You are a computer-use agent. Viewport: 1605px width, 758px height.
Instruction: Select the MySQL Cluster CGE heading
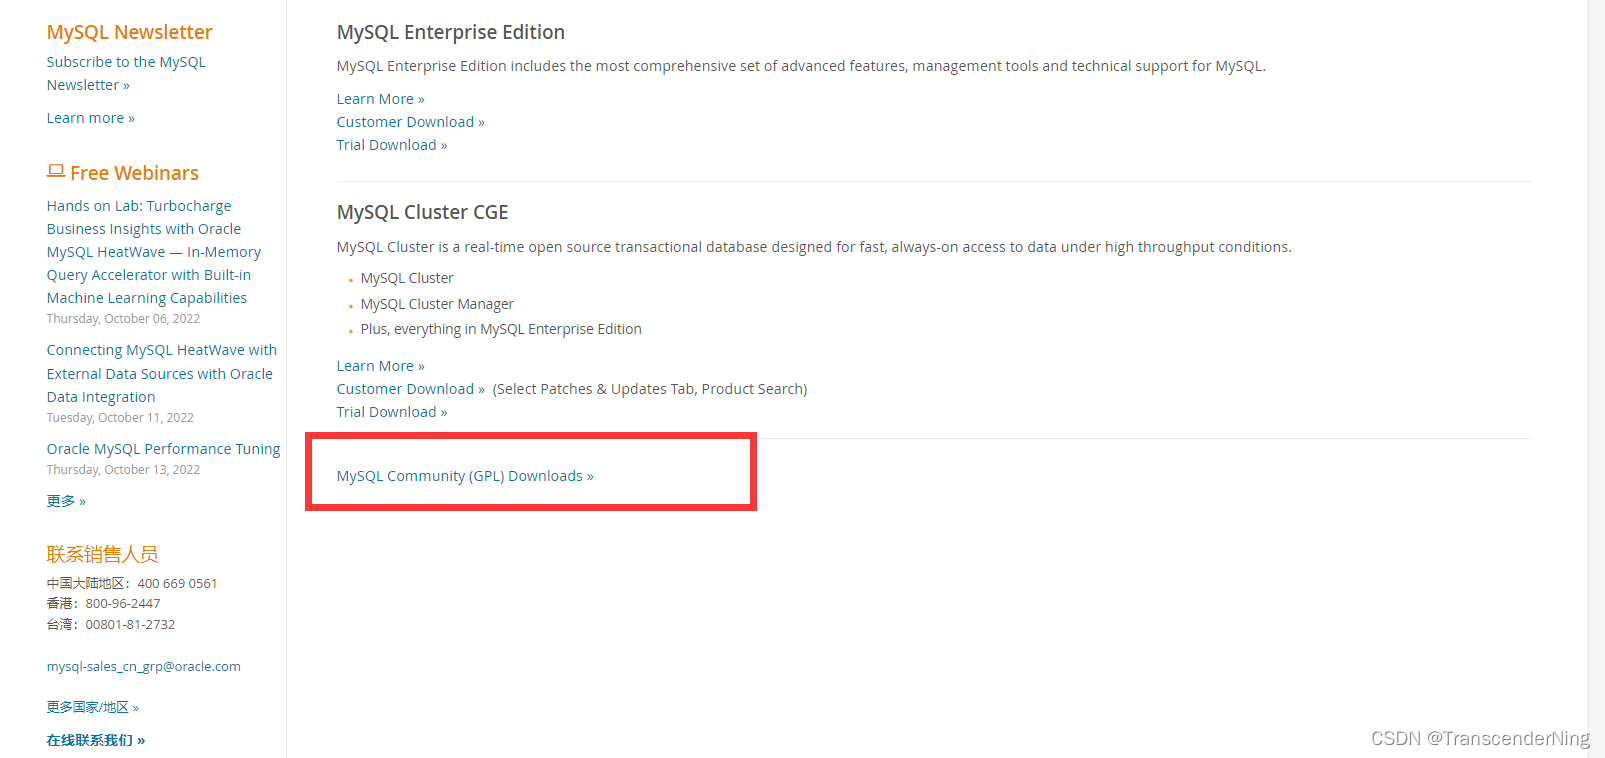pos(422,211)
